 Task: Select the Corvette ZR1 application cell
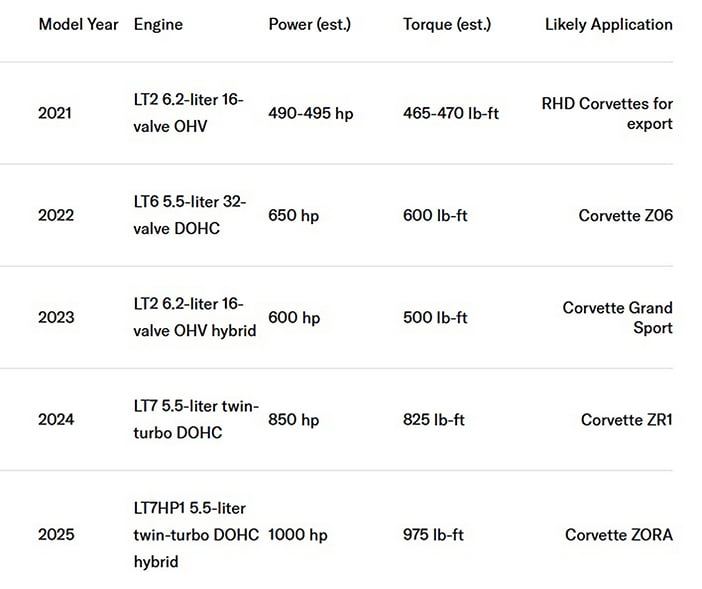click(x=627, y=419)
